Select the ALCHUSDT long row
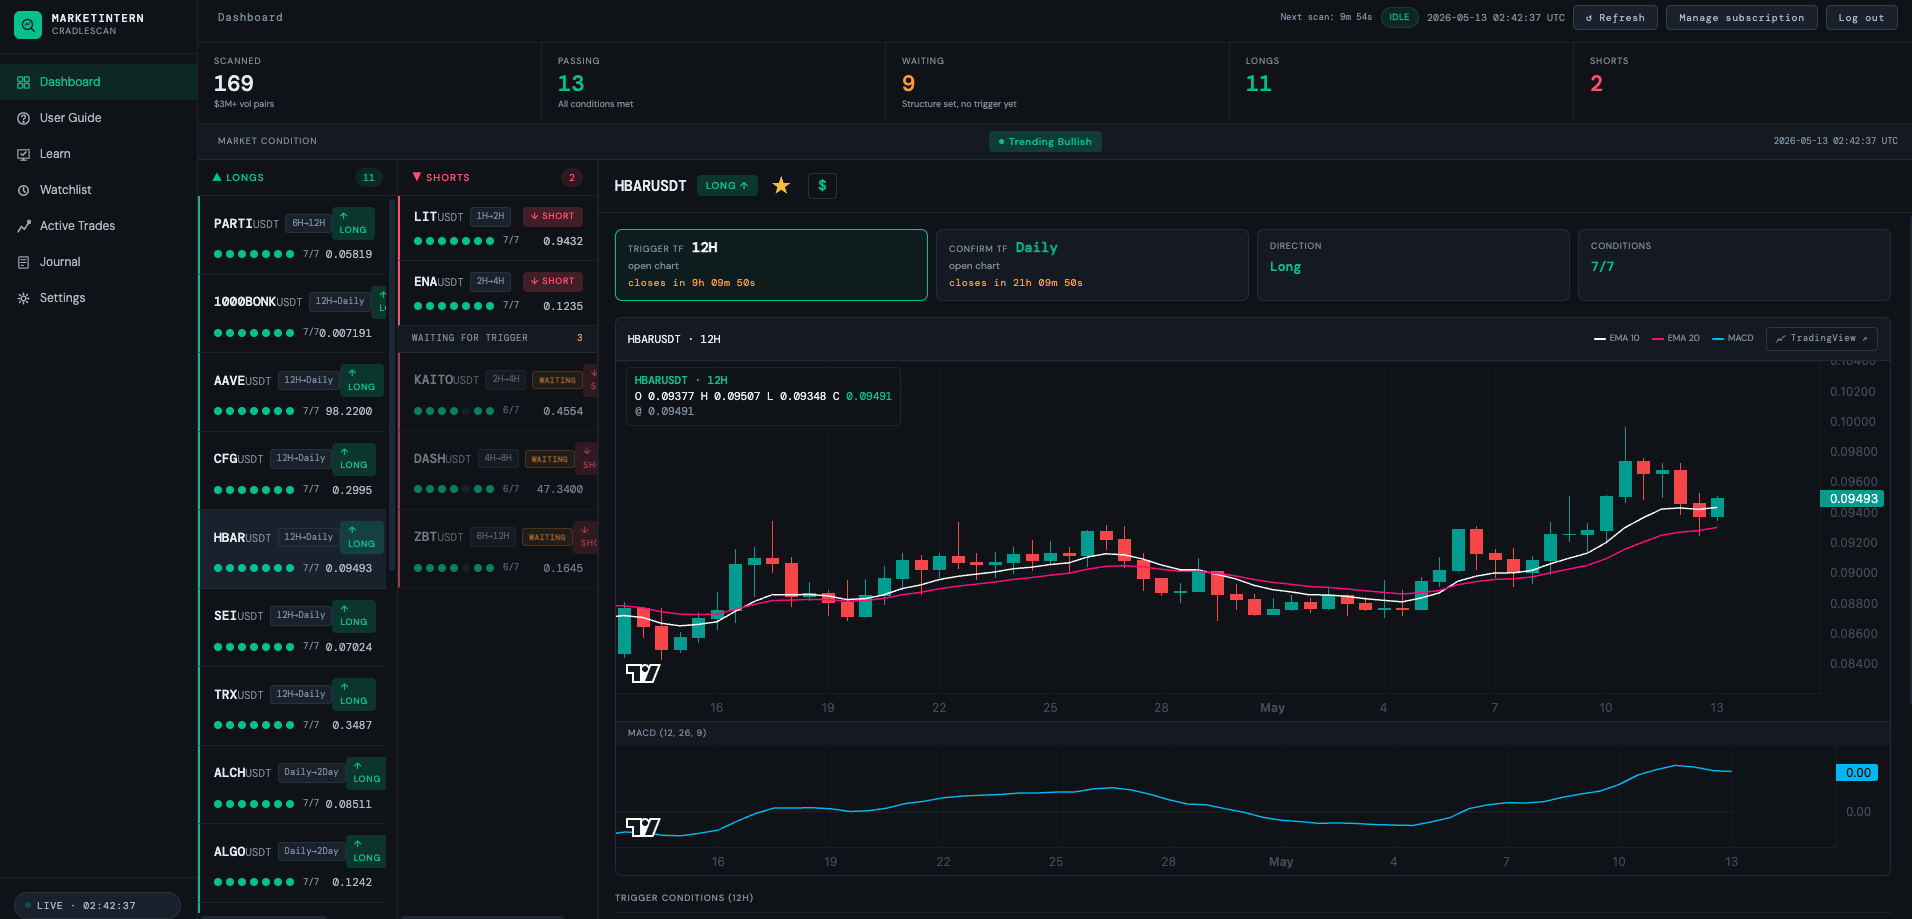1912x919 pixels. click(293, 785)
